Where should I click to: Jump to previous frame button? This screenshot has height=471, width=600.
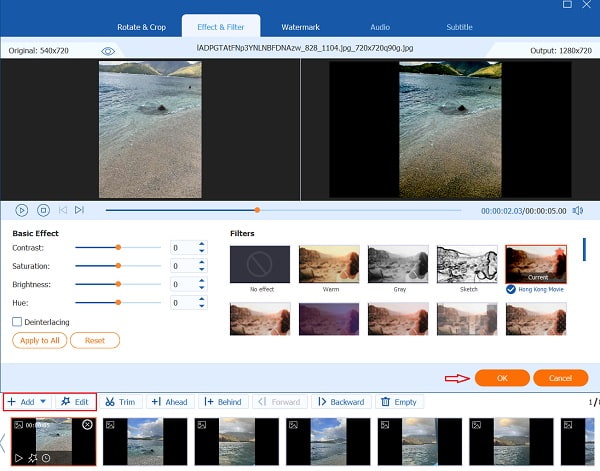pyautogui.click(x=63, y=210)
